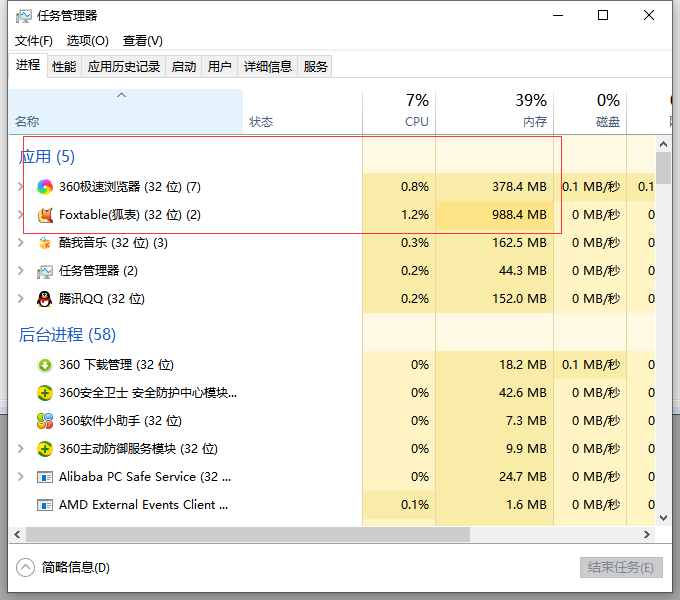680x600 pixels.
Task: Sort by the 名称 column header
Action: click(126, 111)
